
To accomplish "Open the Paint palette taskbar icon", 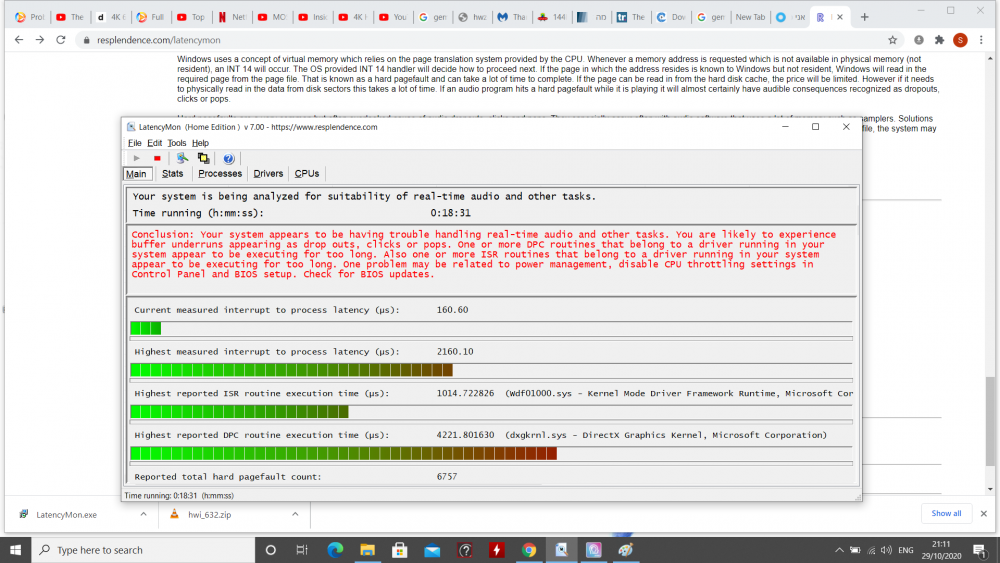I will [626, 550].
